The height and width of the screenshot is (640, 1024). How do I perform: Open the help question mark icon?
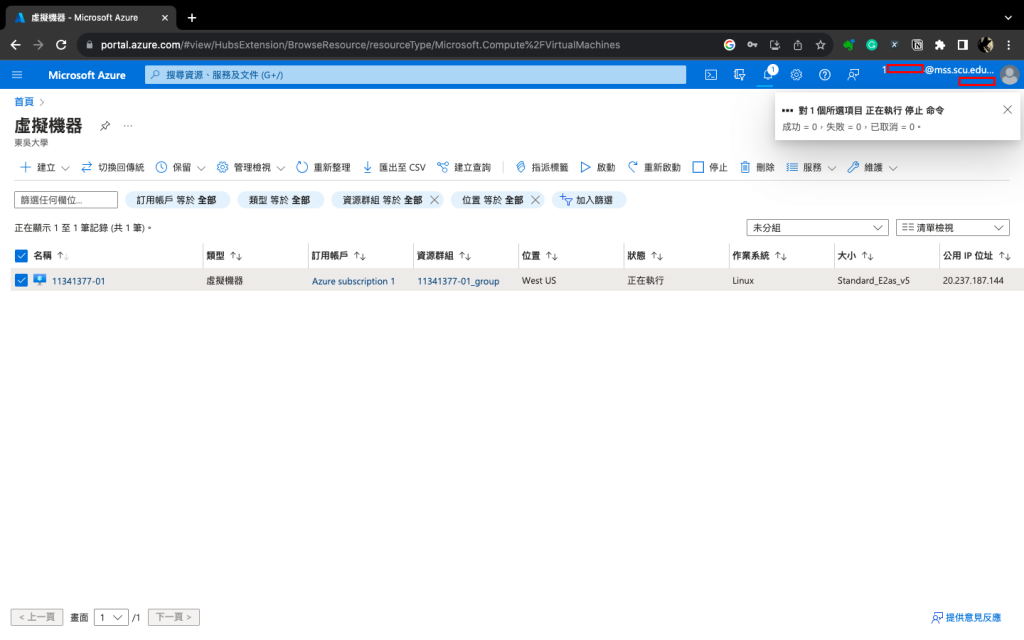coord(825,74)
